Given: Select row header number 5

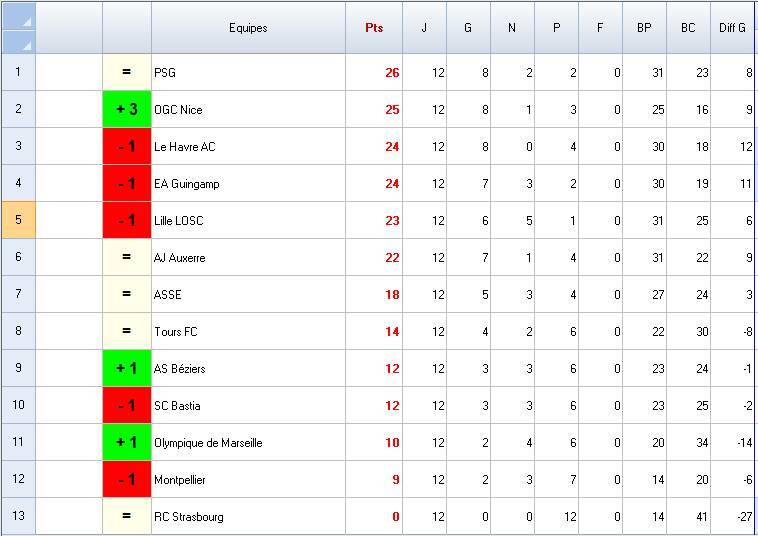Looking at the screenshot, I should click(x=18, y=221).
